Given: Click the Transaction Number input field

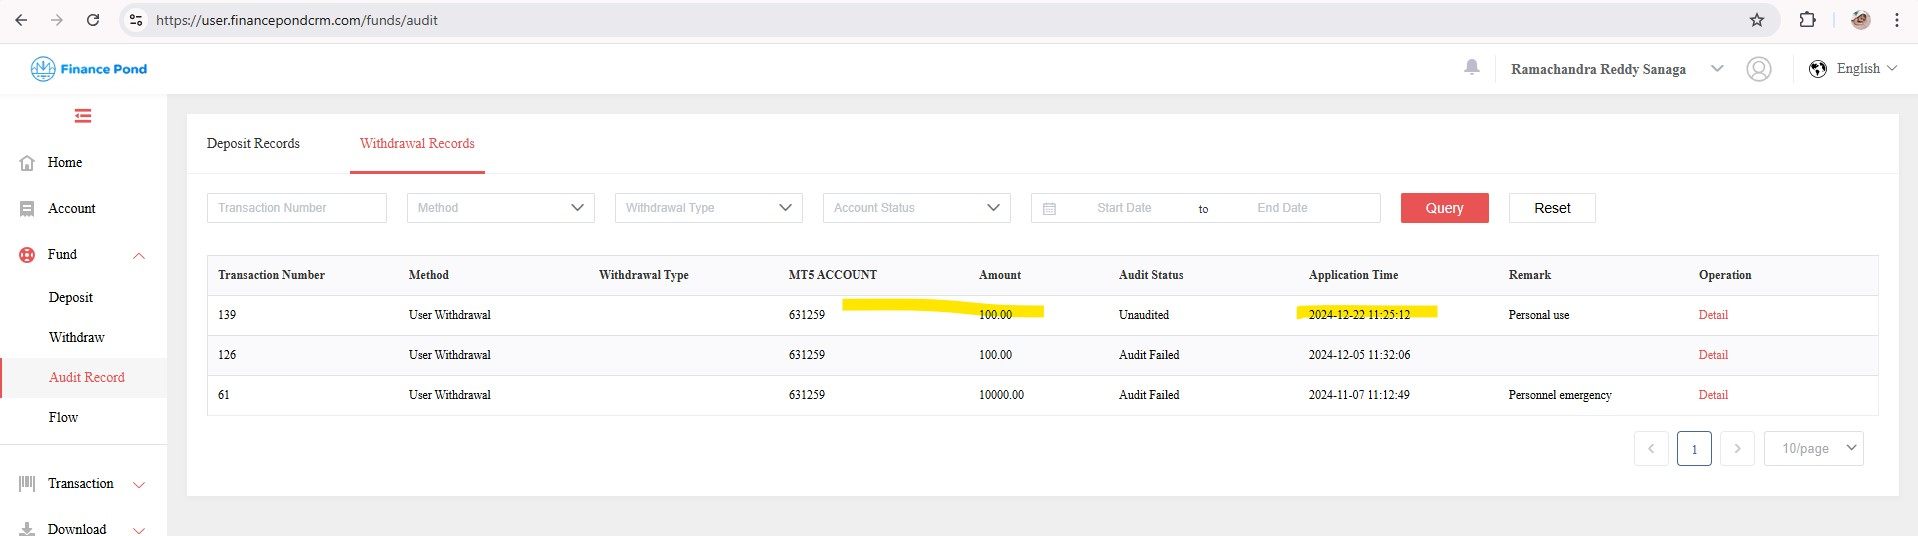Looking at the screenshot, I should (x=296, y=208).
